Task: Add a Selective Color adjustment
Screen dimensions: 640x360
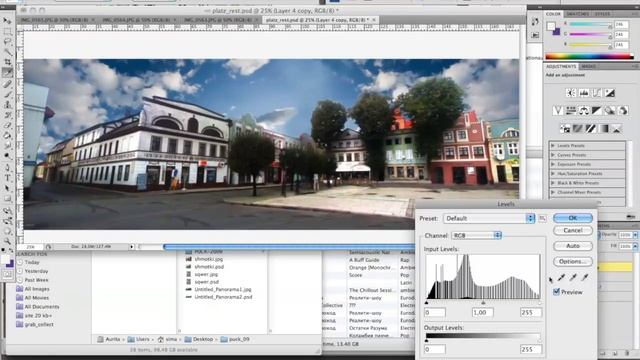Action: coord(616,129)
